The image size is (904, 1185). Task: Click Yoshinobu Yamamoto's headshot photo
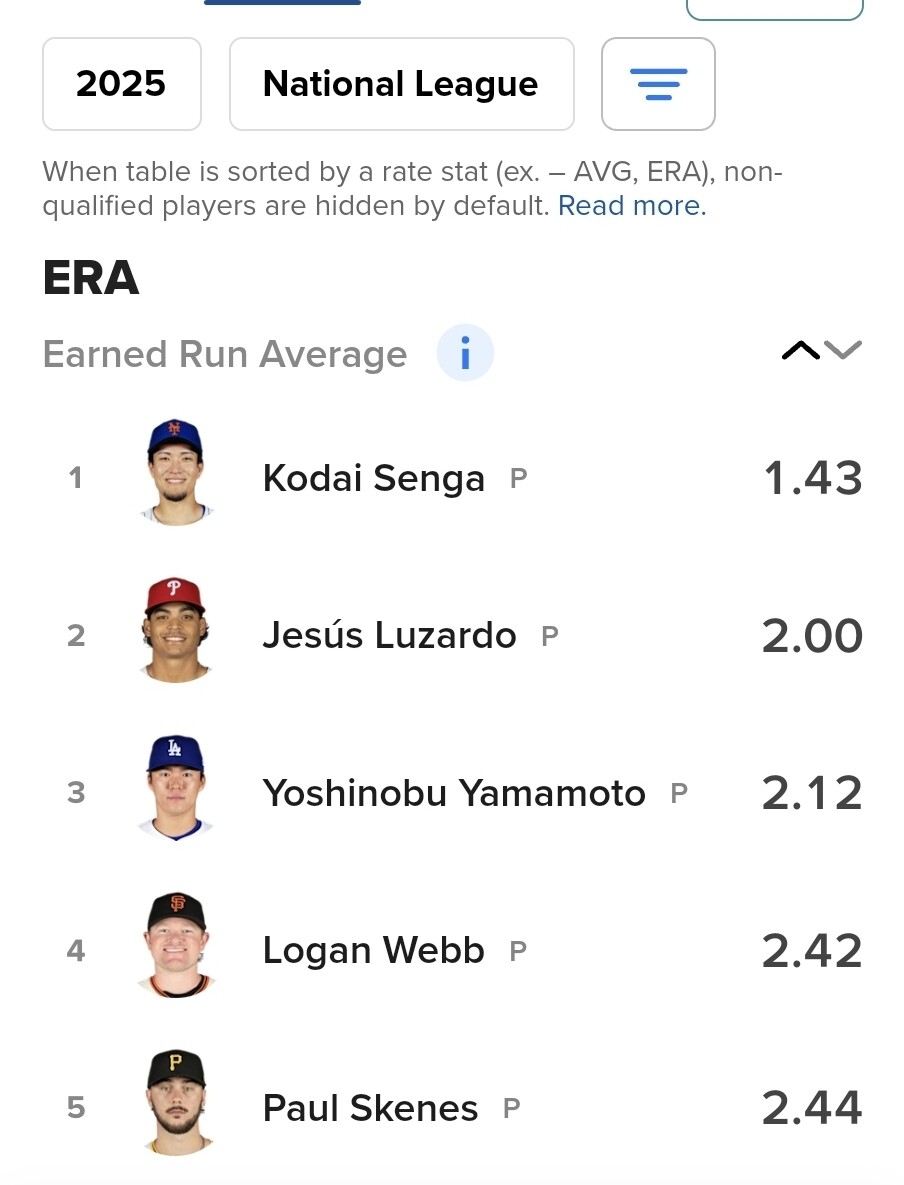[x=175, y=788]
